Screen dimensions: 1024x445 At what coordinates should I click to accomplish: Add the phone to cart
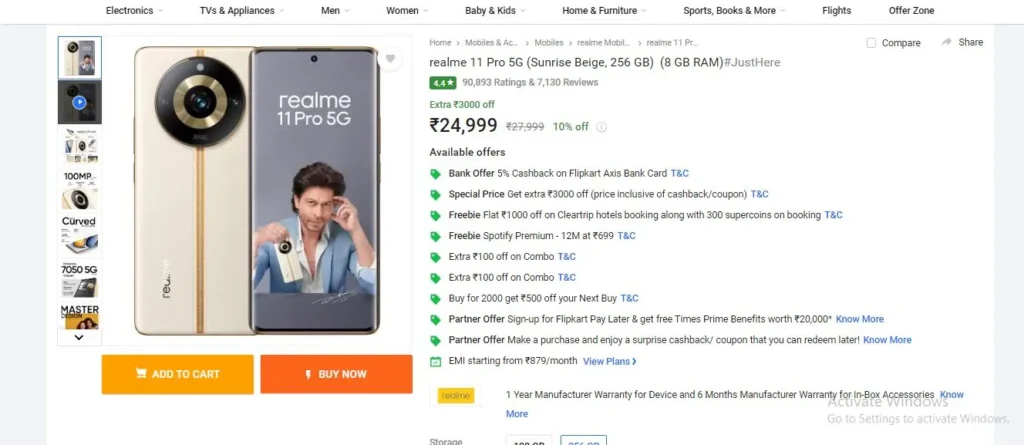click(x=178, y=374)
